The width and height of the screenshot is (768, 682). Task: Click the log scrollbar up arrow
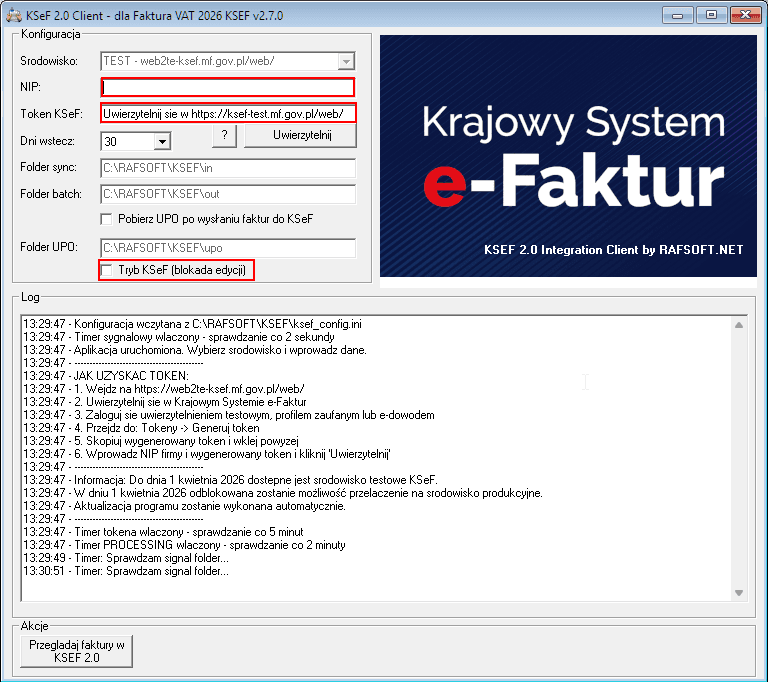click(739, 325)
